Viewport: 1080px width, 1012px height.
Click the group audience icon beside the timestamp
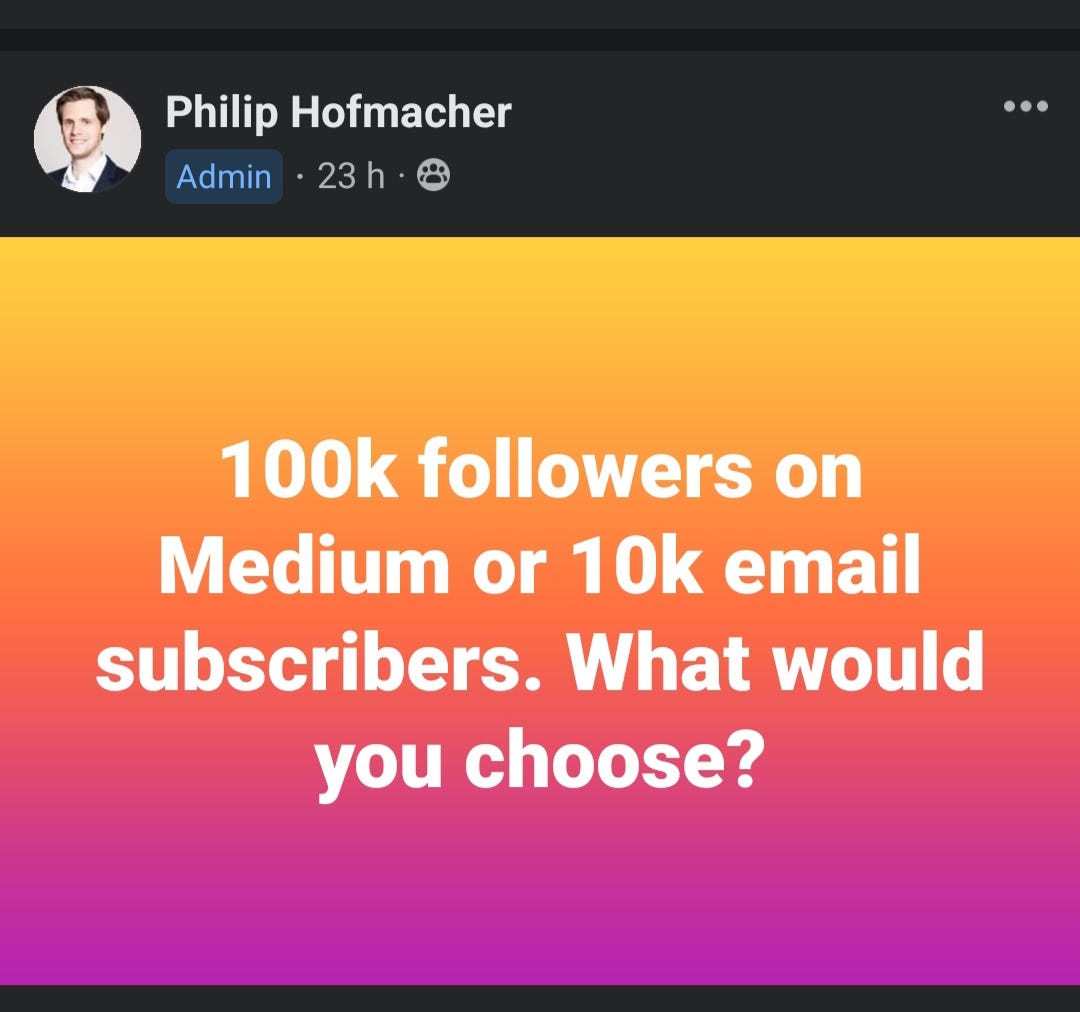(x=432, y=176)
